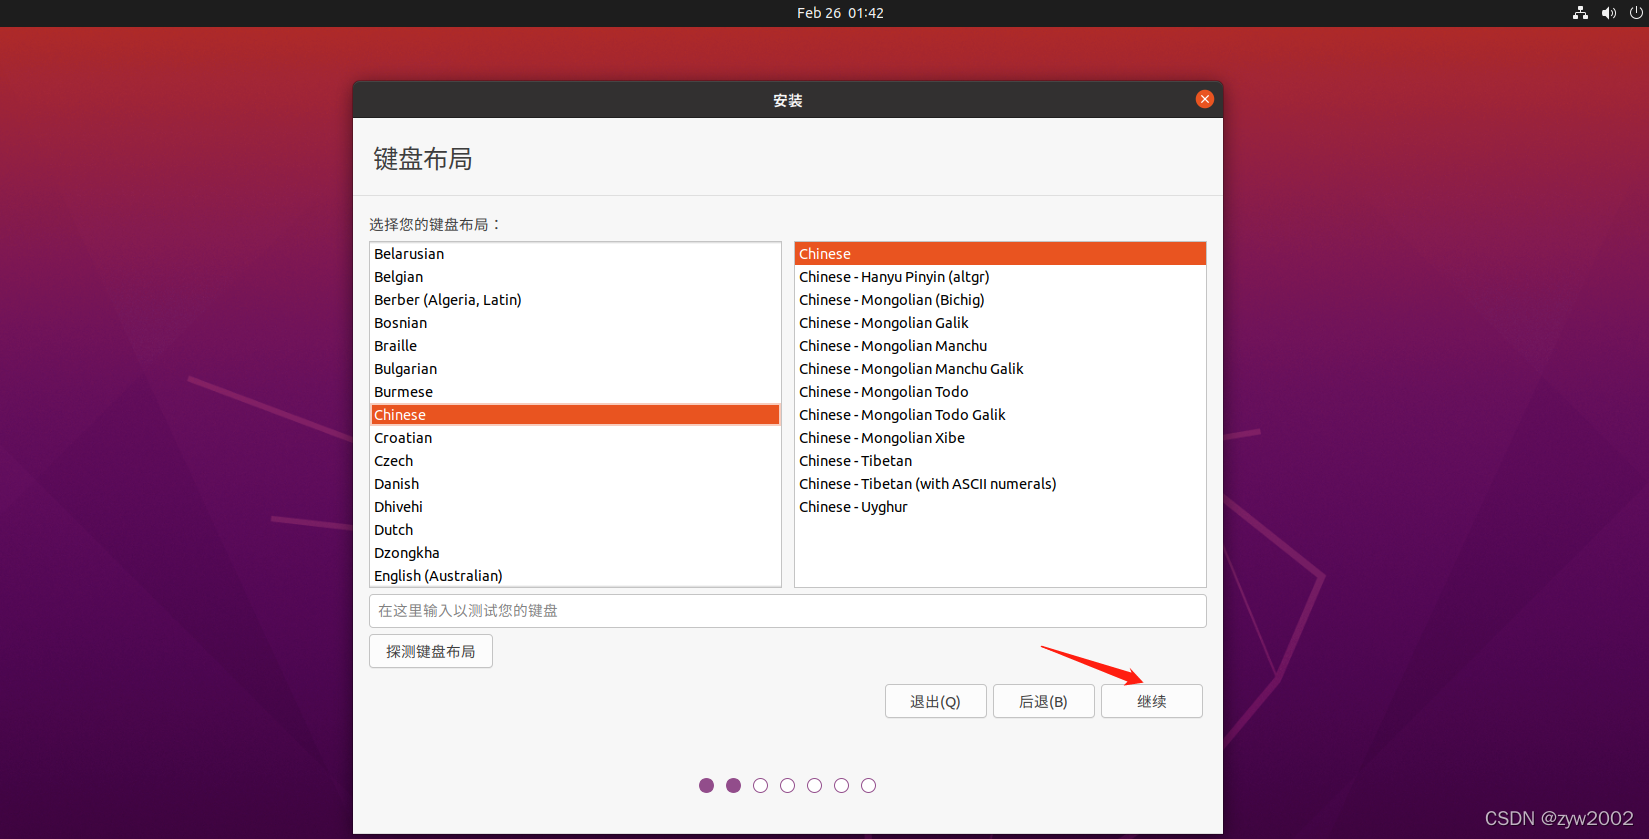Select Chinese - Tibetan (with ASCII numerals)
Viewport: 1649px width, 839px height.
pos(1000,484)
